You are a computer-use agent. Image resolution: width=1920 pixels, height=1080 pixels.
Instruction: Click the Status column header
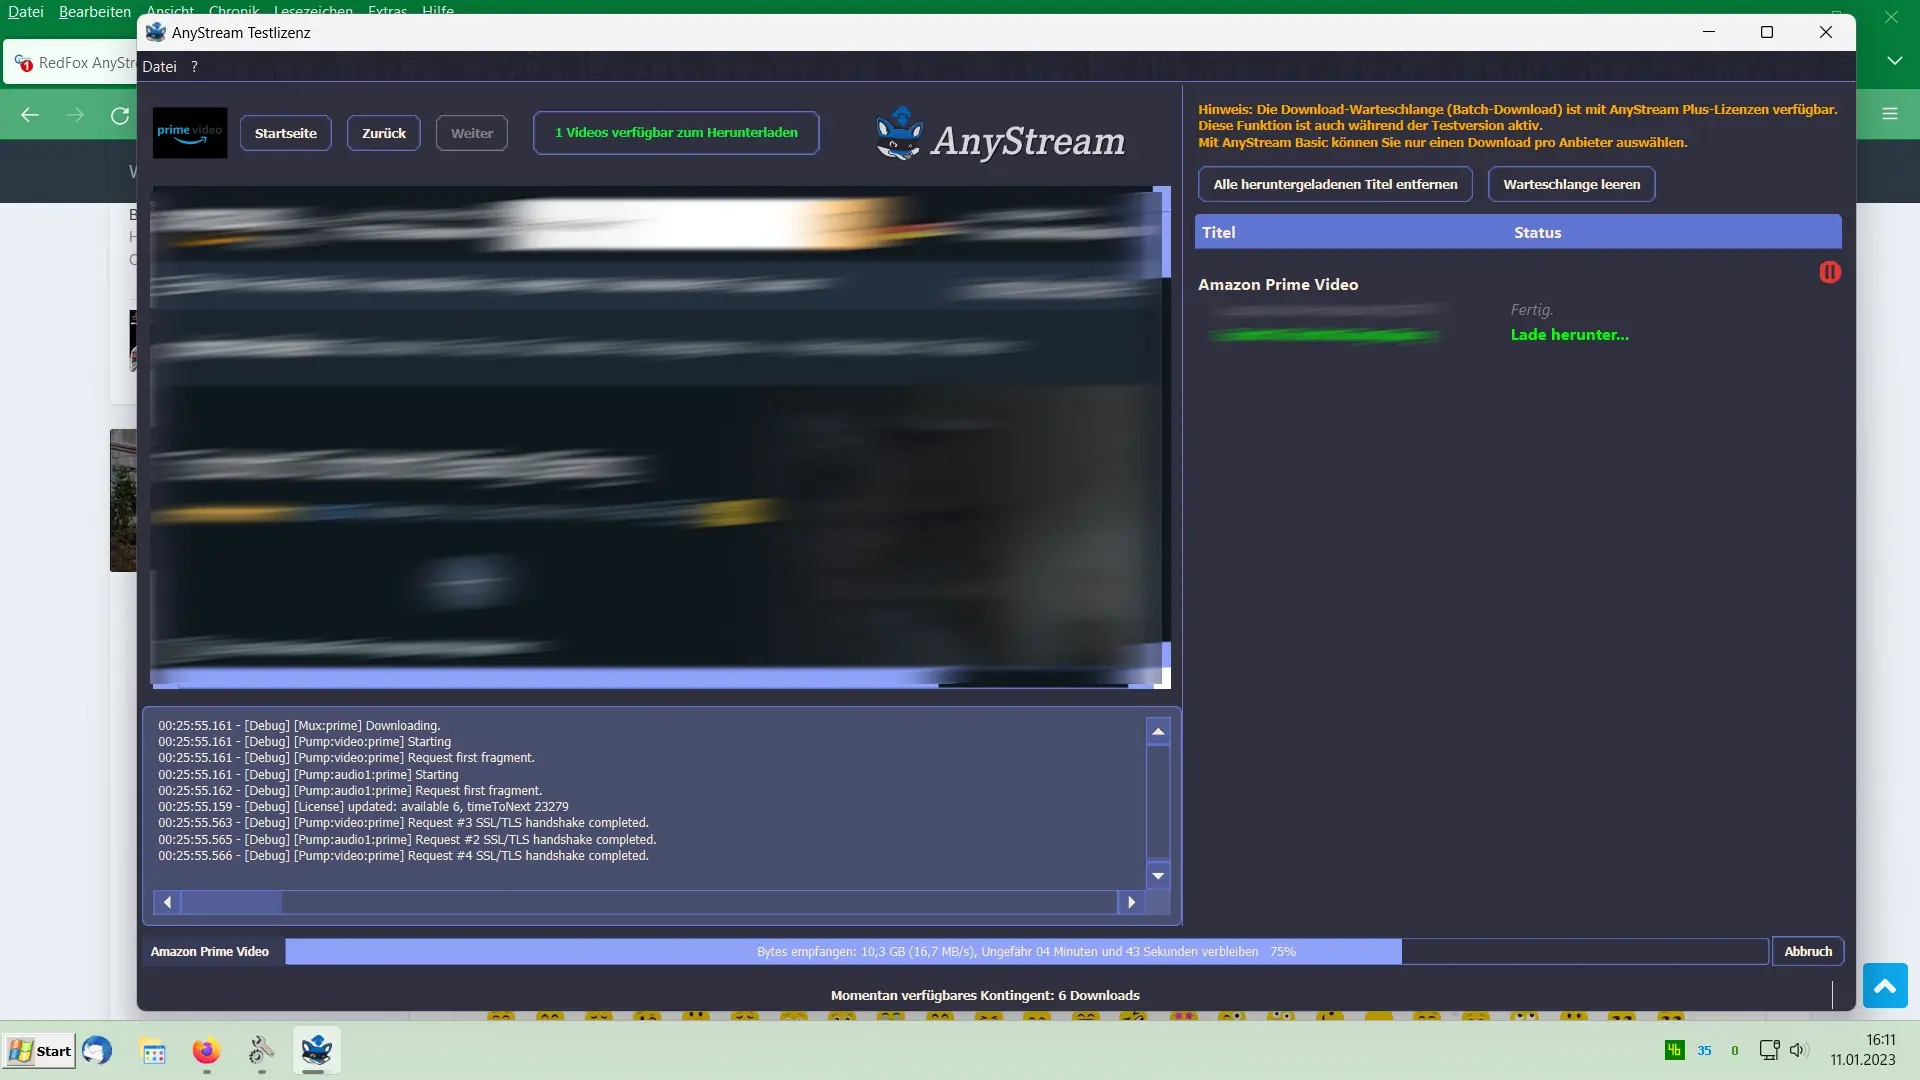click(1537, 232)
